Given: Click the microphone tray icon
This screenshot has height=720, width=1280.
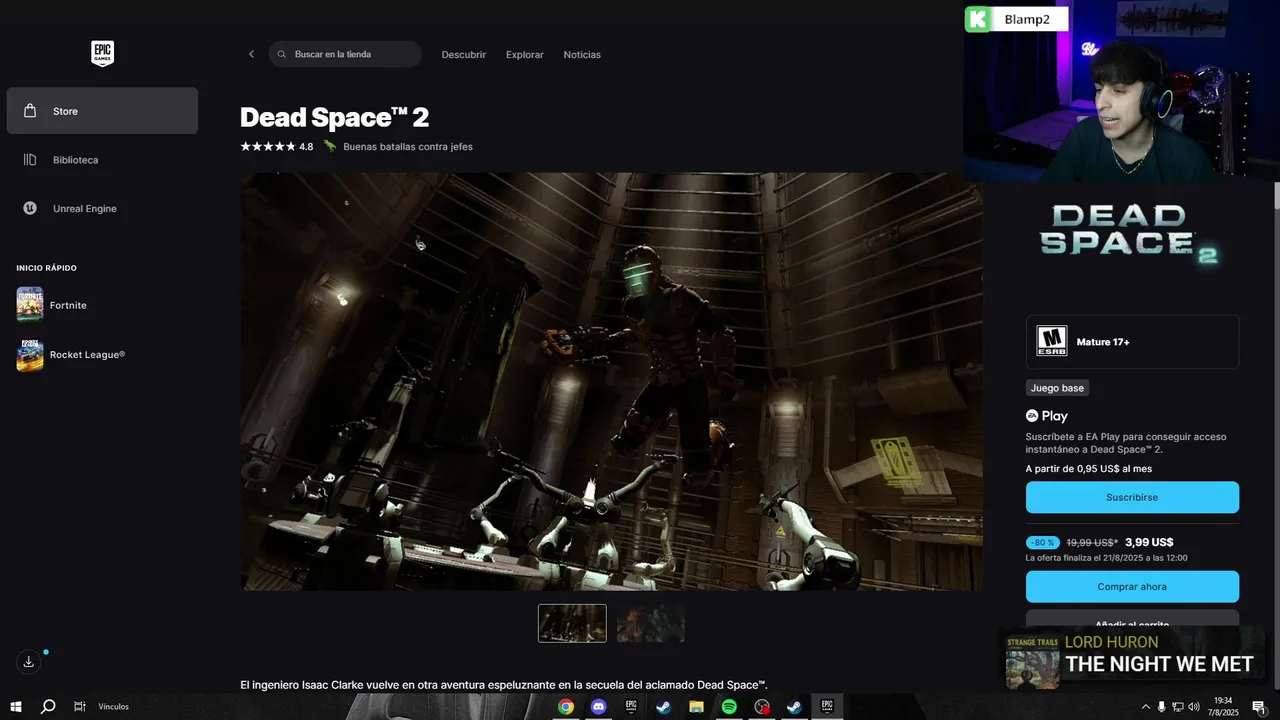Looking at the screenshot, I should point(1161,707).
